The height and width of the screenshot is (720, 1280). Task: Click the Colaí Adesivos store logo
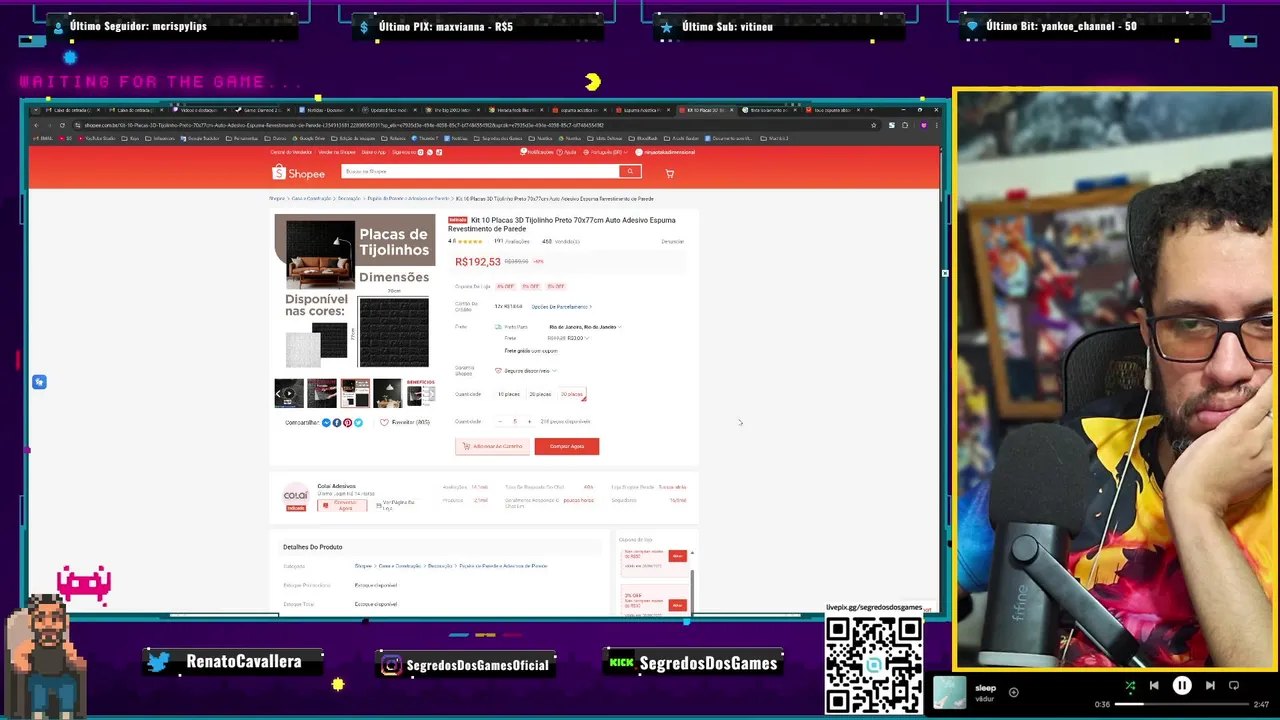(296, 495)
